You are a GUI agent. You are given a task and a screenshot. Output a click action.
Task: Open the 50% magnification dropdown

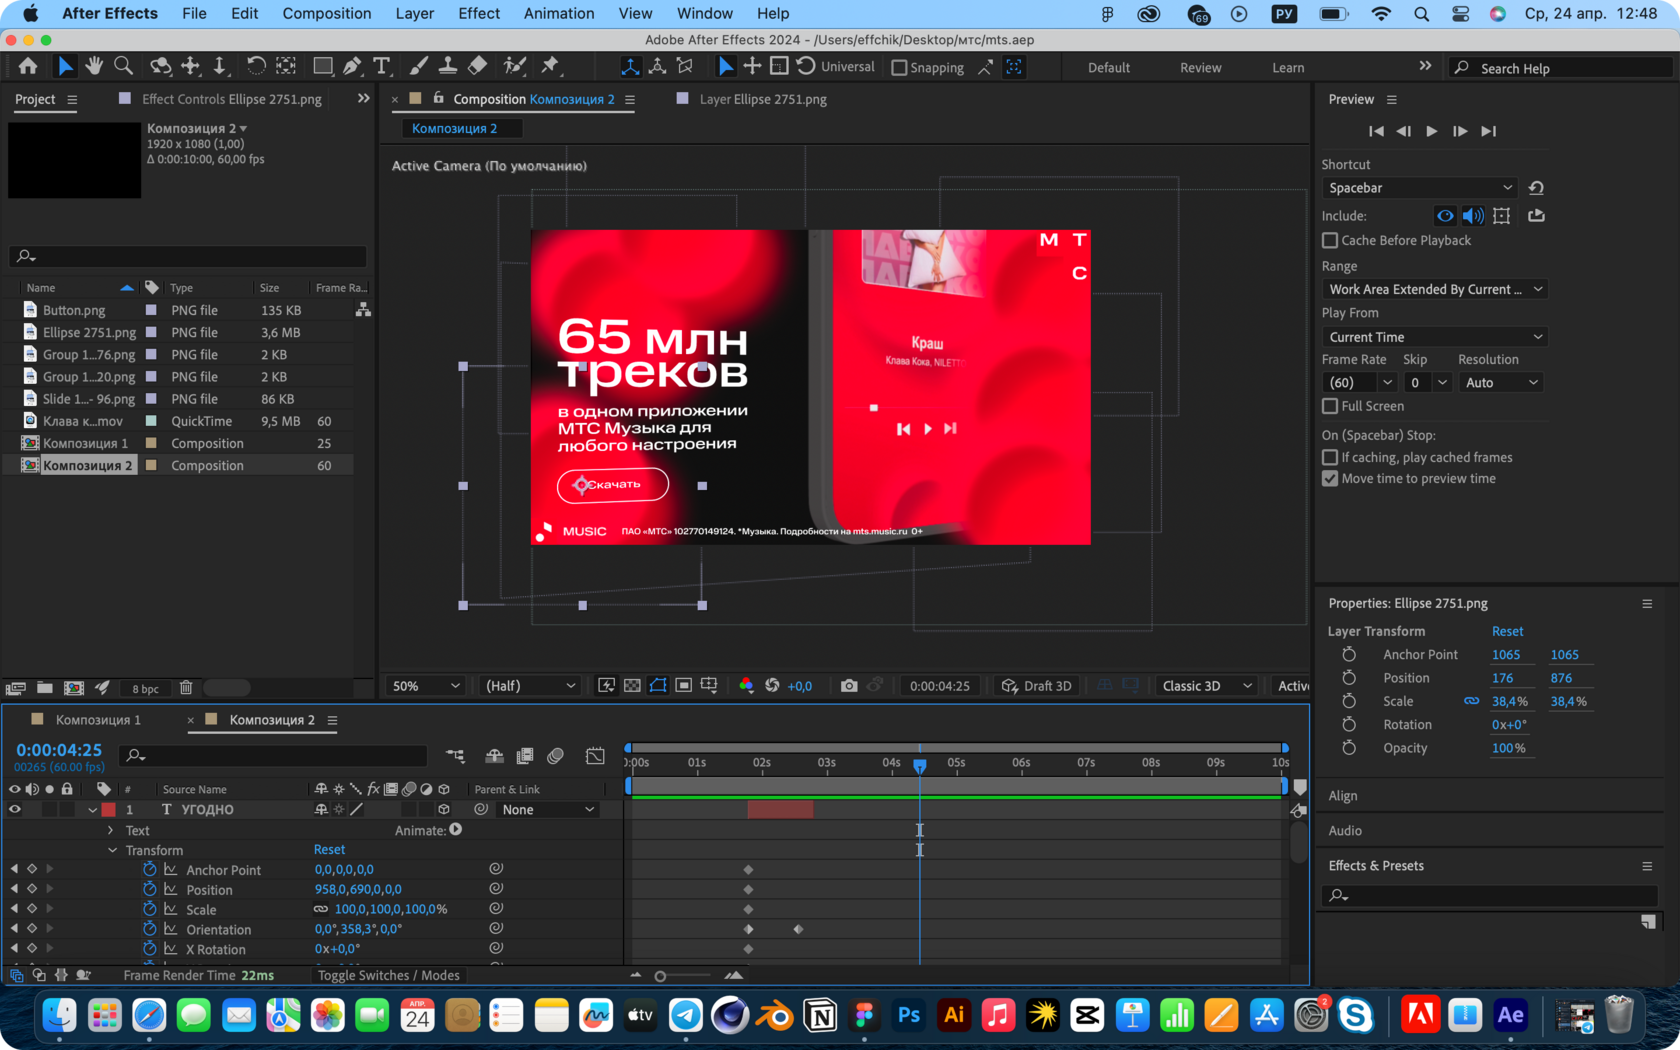point(426,686)
